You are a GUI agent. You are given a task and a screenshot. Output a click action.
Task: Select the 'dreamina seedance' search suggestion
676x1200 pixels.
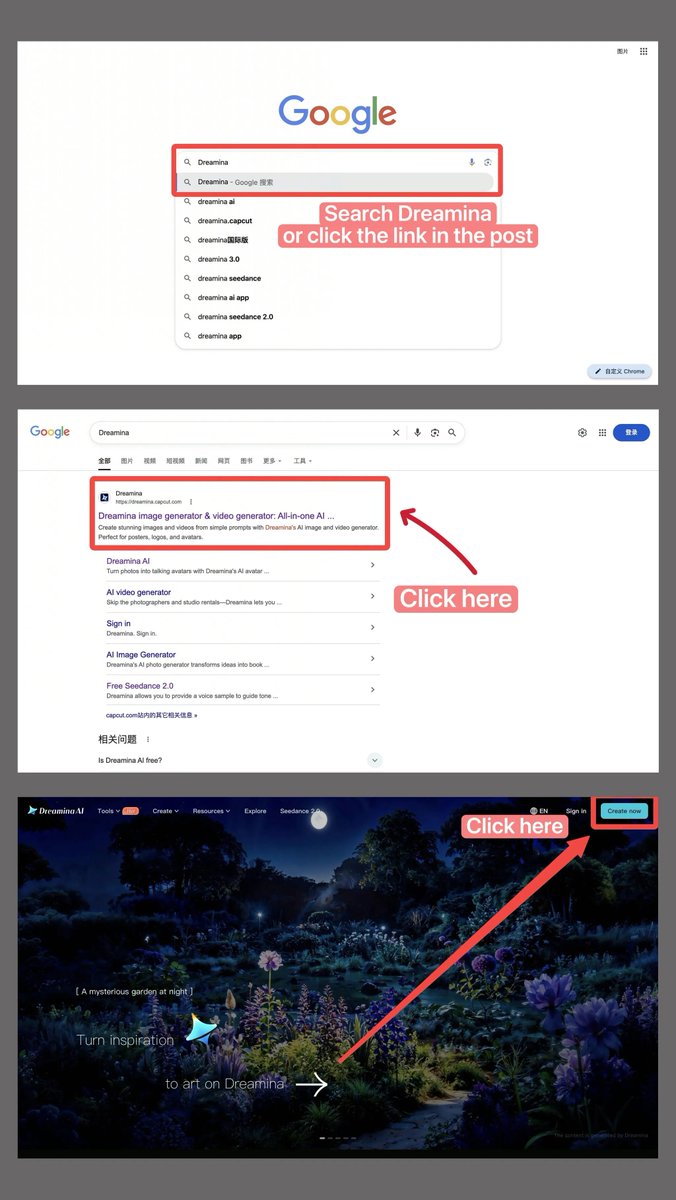[229, 278]
